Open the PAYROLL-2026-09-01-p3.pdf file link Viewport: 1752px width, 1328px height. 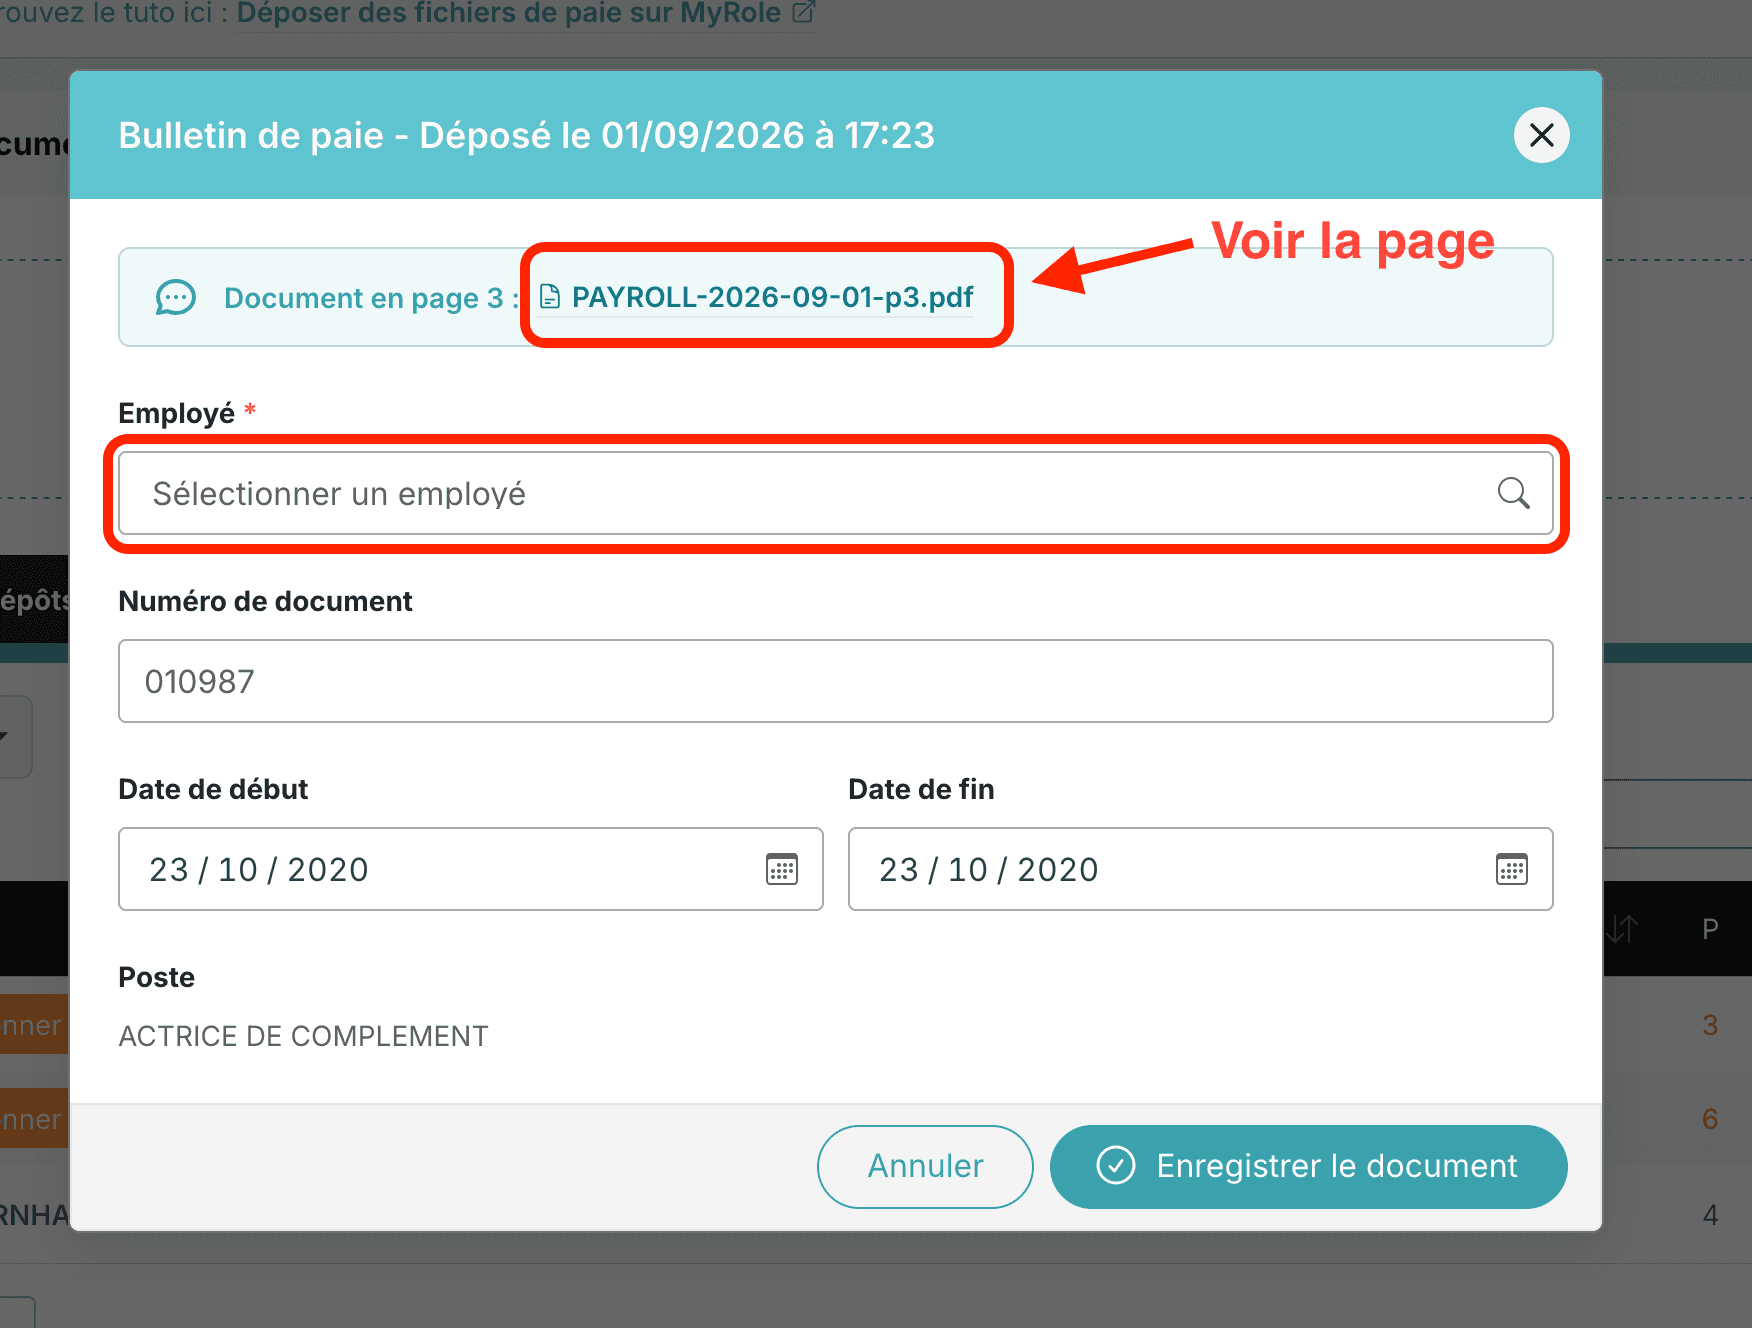click(x=772, y=297)
